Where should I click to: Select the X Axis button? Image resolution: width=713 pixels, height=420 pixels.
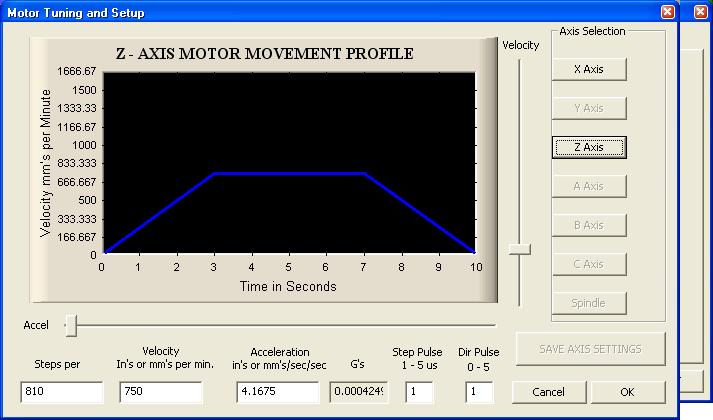click(588, 69)
